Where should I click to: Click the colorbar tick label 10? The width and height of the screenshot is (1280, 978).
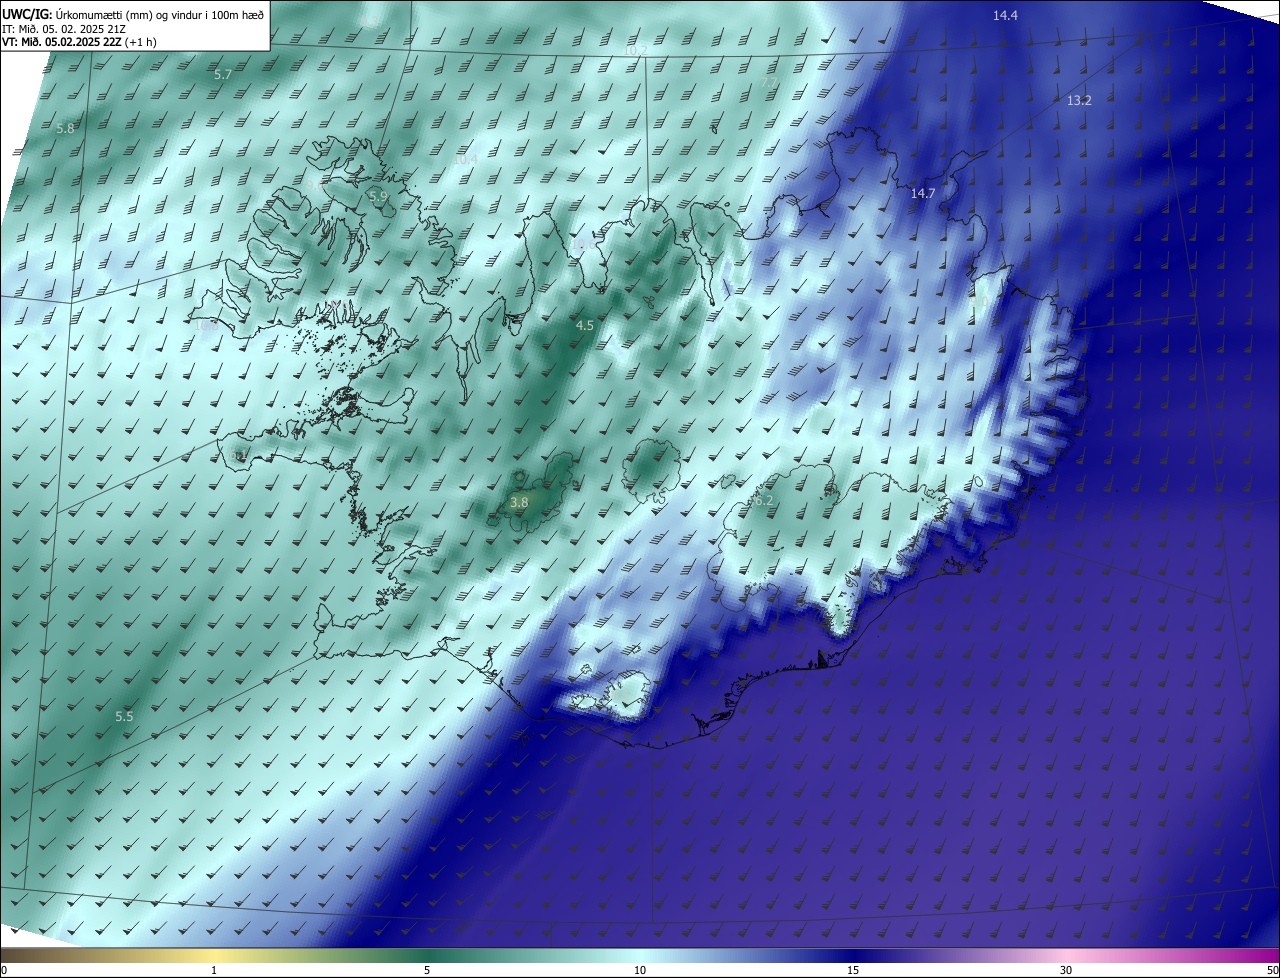(640, 970)
